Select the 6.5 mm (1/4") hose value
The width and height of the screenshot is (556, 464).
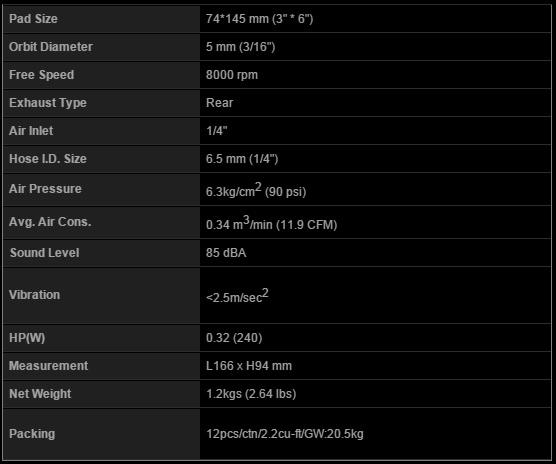[x=242, y=159]
